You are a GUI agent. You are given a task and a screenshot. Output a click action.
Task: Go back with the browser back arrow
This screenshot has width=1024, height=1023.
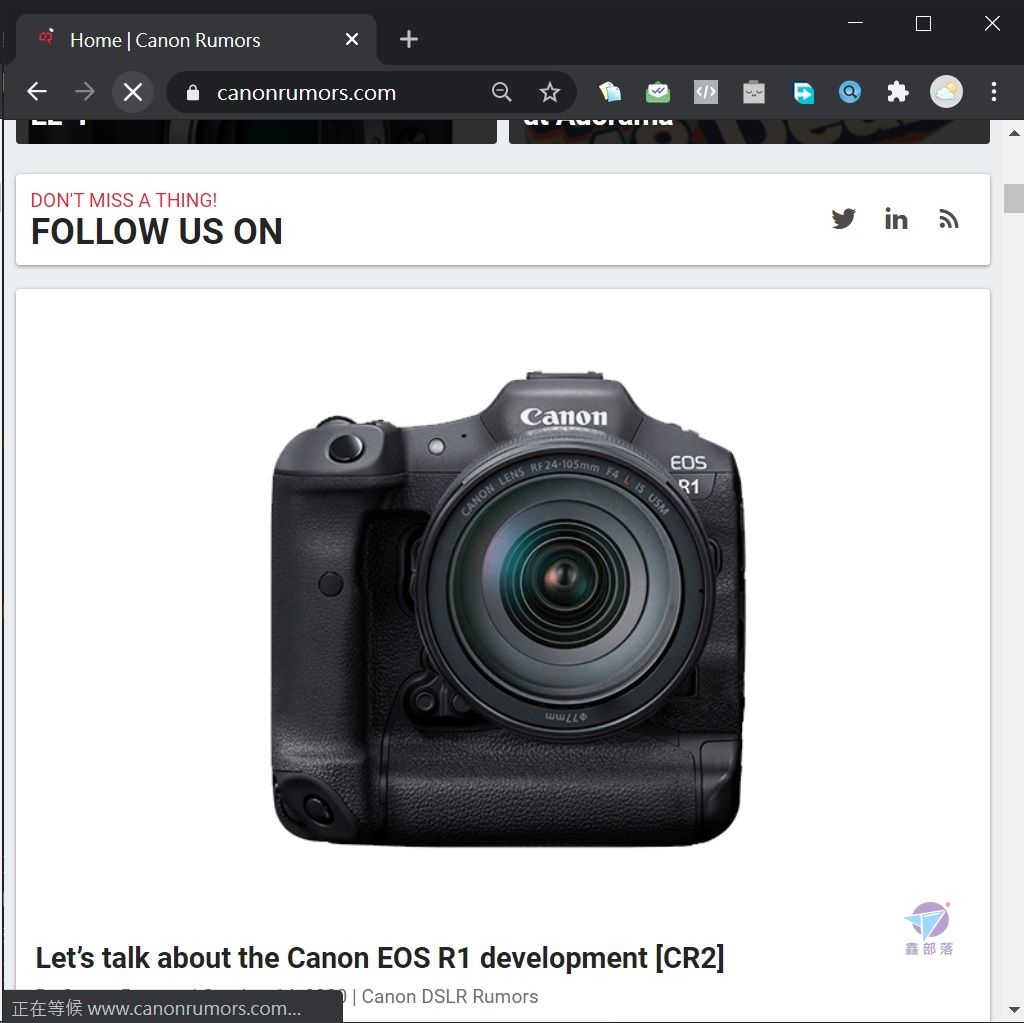(x=37, y=92)
